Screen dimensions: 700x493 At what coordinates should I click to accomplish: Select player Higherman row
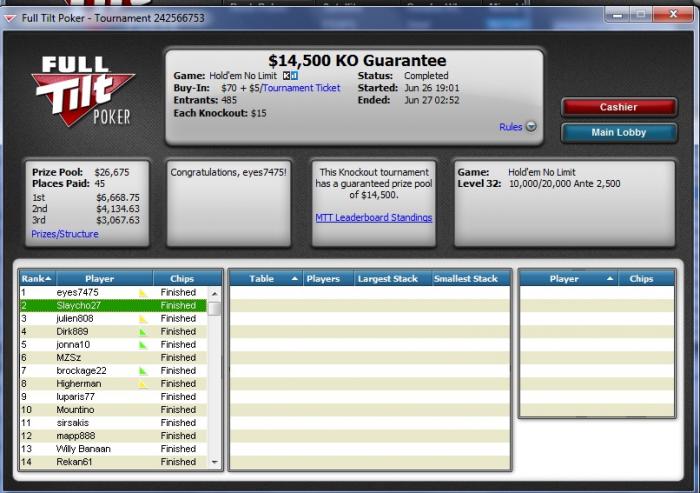click(x=113, y=384)
